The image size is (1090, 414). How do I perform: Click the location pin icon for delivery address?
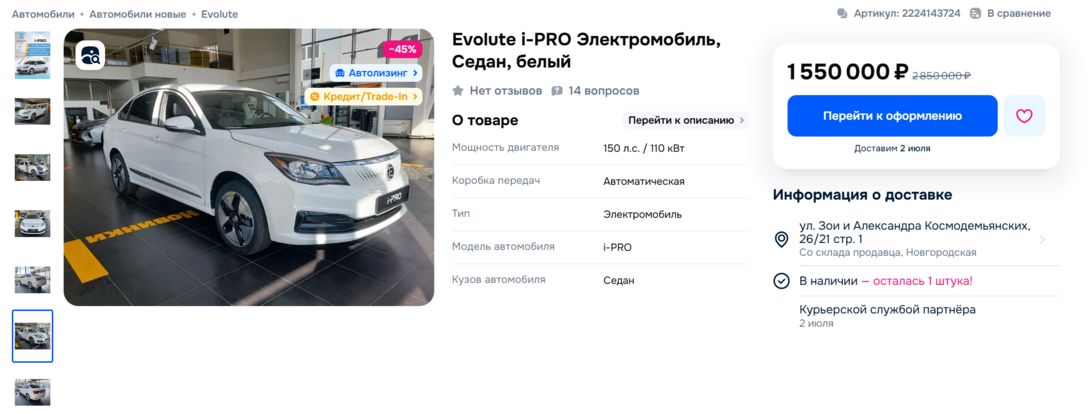click(x=781, y=240)
